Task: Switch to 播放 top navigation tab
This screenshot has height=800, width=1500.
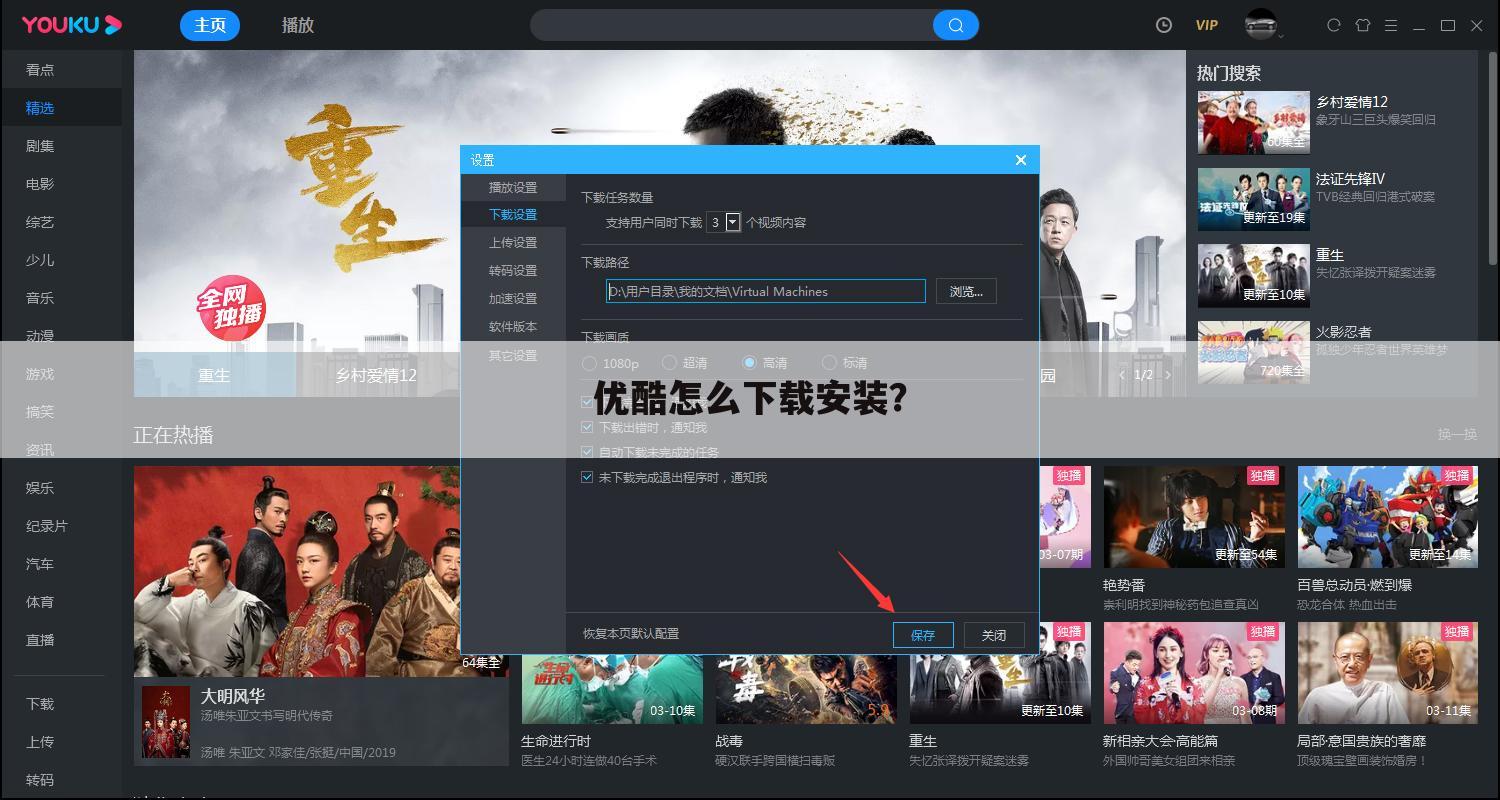Action: 298,25
